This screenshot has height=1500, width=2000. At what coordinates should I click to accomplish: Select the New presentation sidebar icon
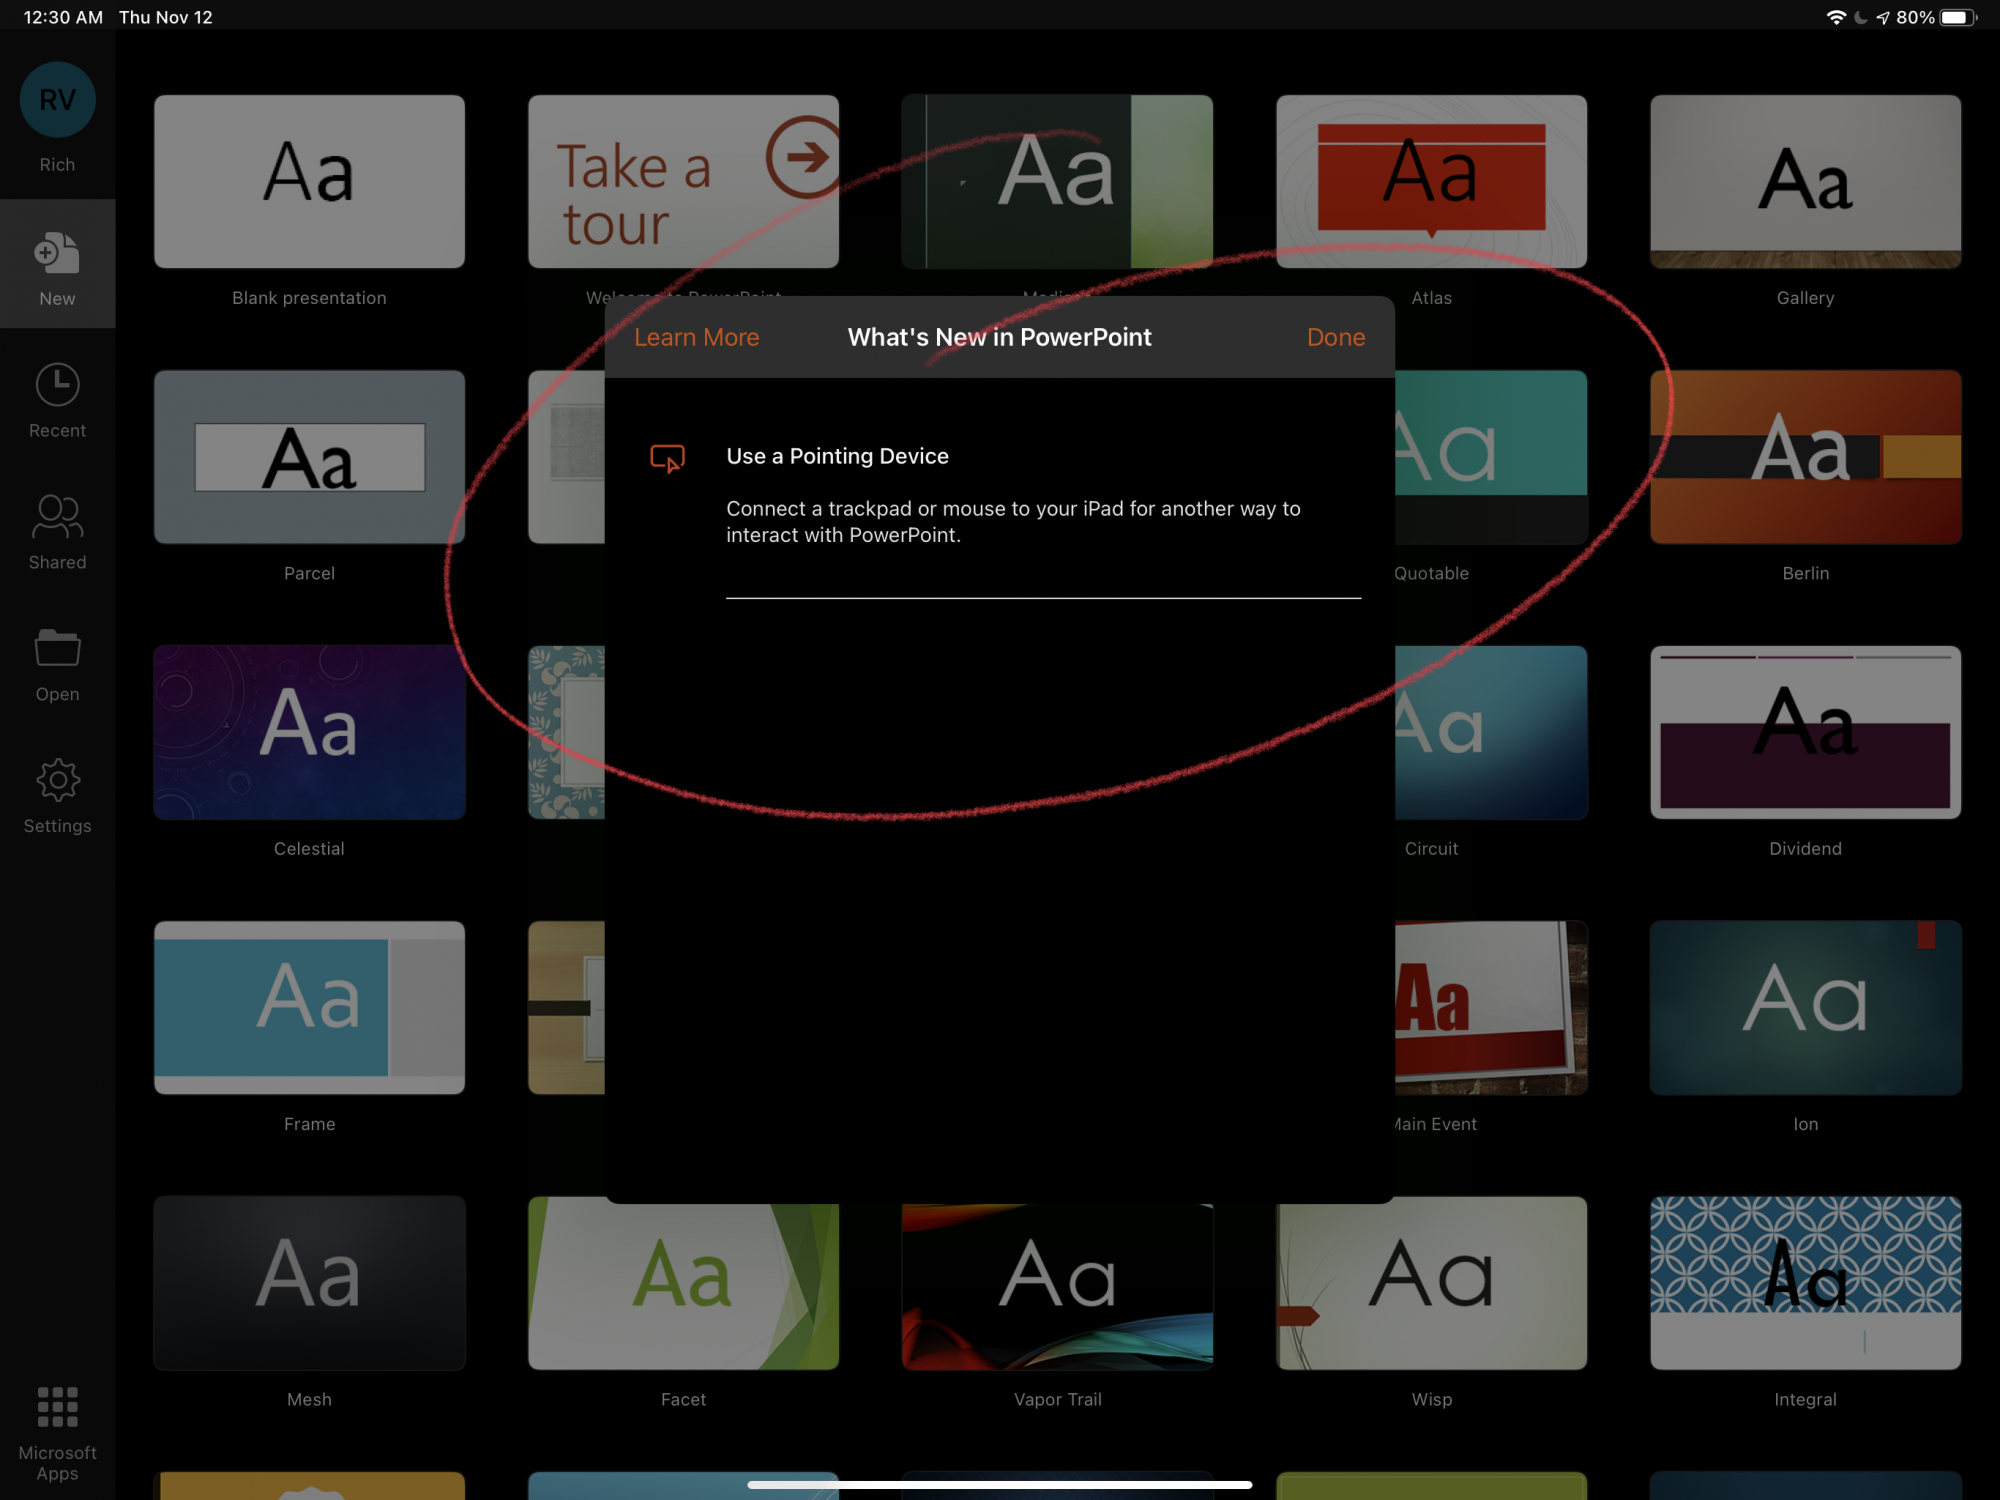[57, 255]
